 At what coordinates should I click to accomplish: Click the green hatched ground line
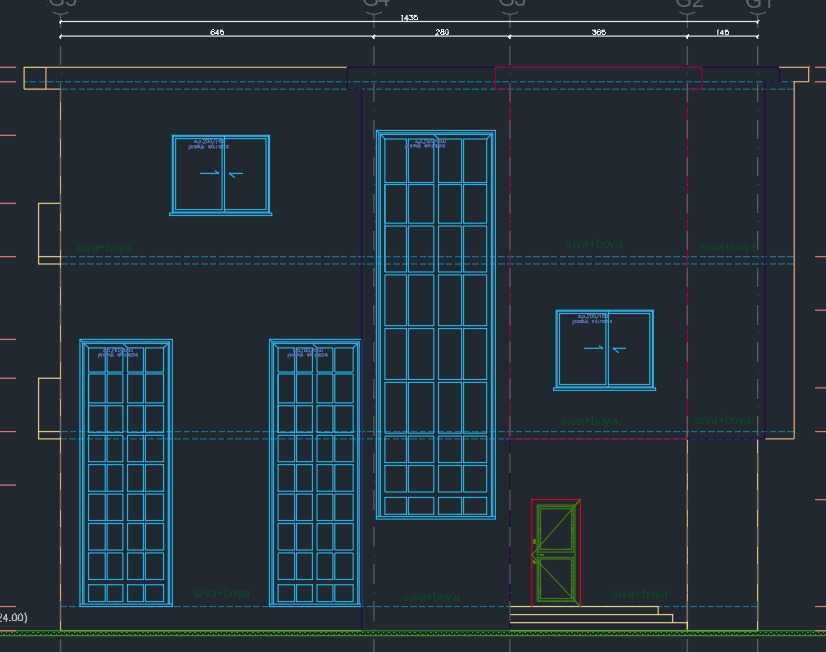point(400,636)
